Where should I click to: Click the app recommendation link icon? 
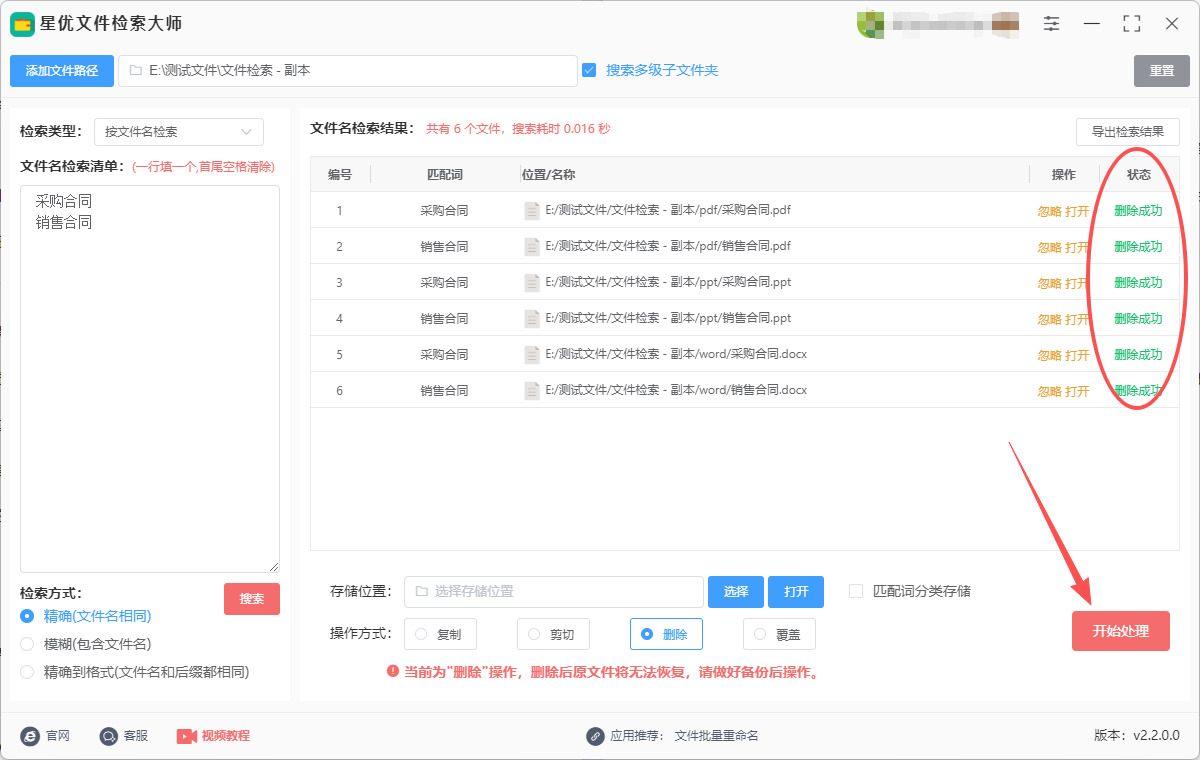click(595, 736)
